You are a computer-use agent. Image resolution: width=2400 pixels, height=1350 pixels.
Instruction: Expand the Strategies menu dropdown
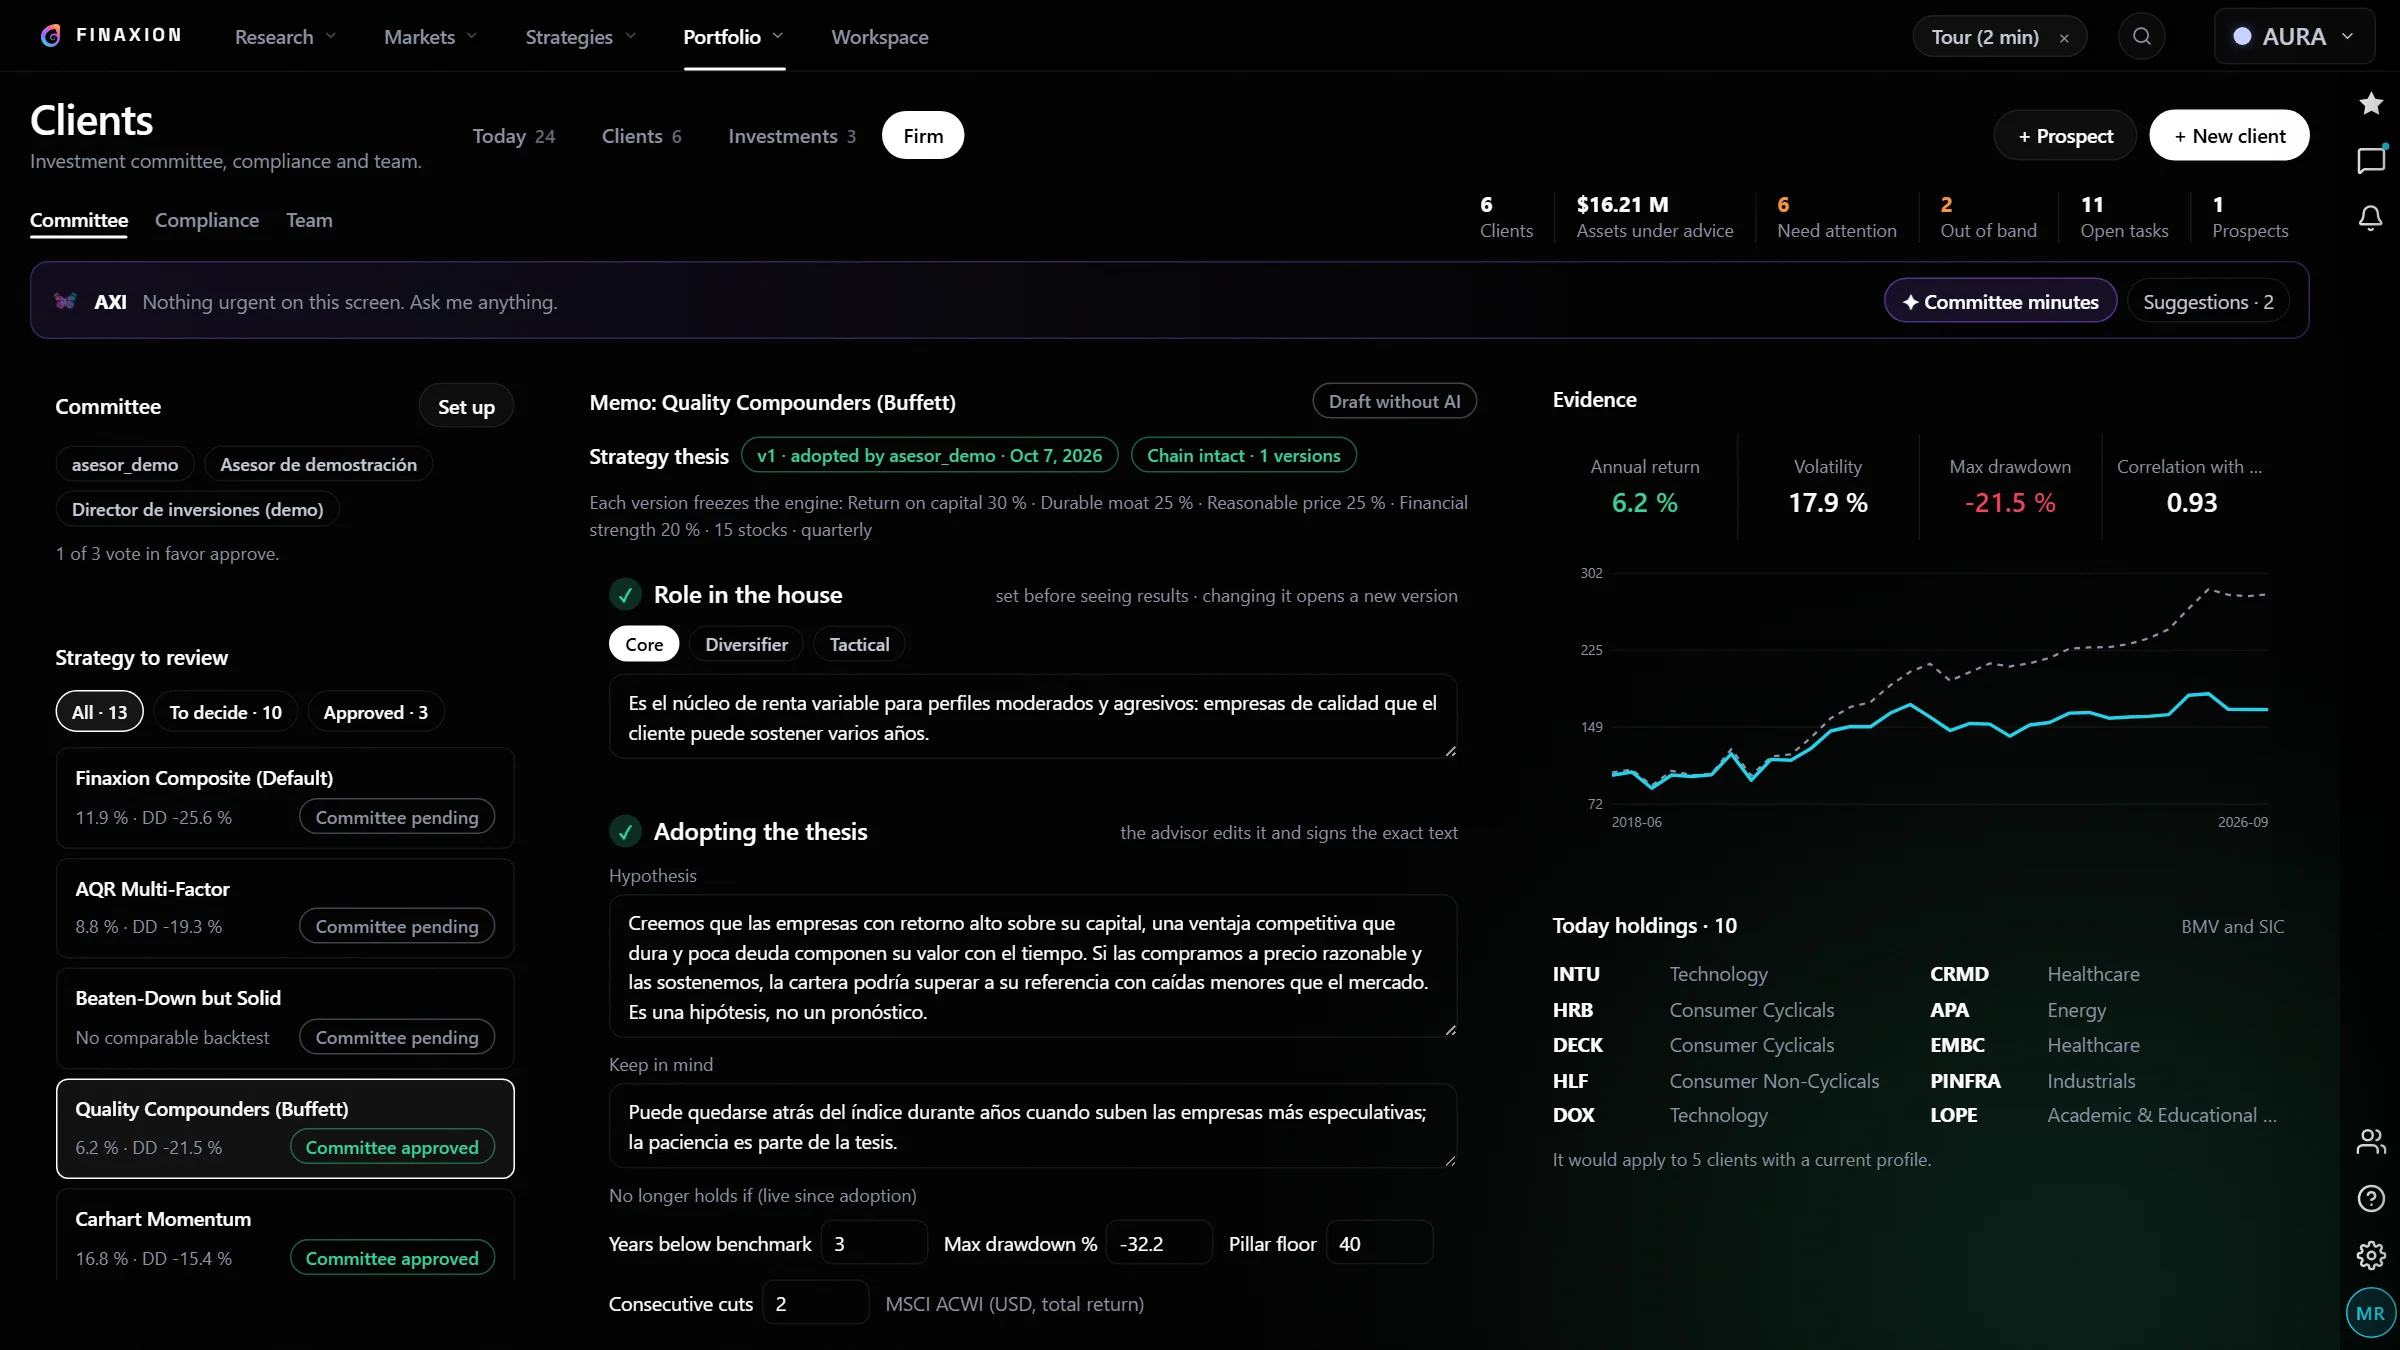(581, 37)
